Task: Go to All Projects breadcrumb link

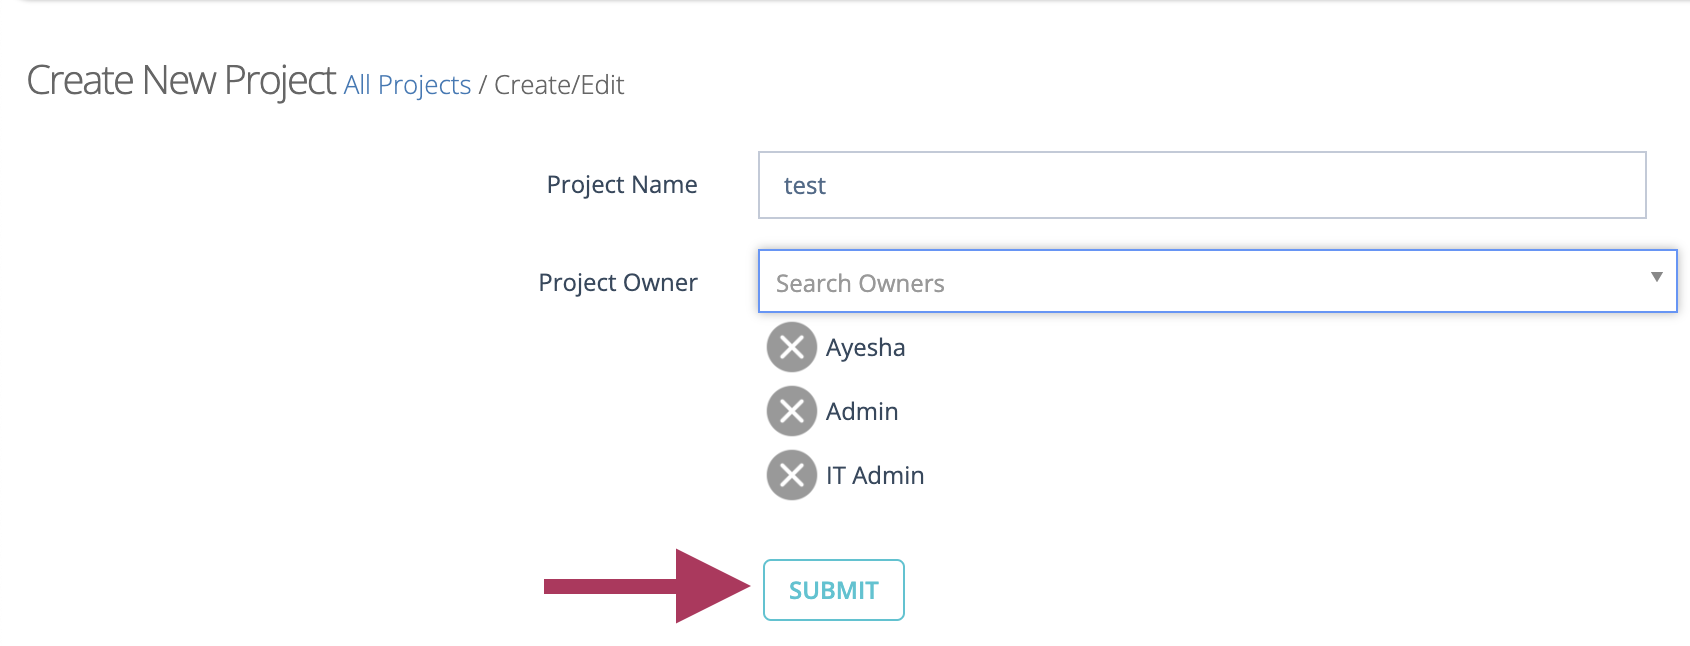Action: pyautogui.click(x=407, y=85)
